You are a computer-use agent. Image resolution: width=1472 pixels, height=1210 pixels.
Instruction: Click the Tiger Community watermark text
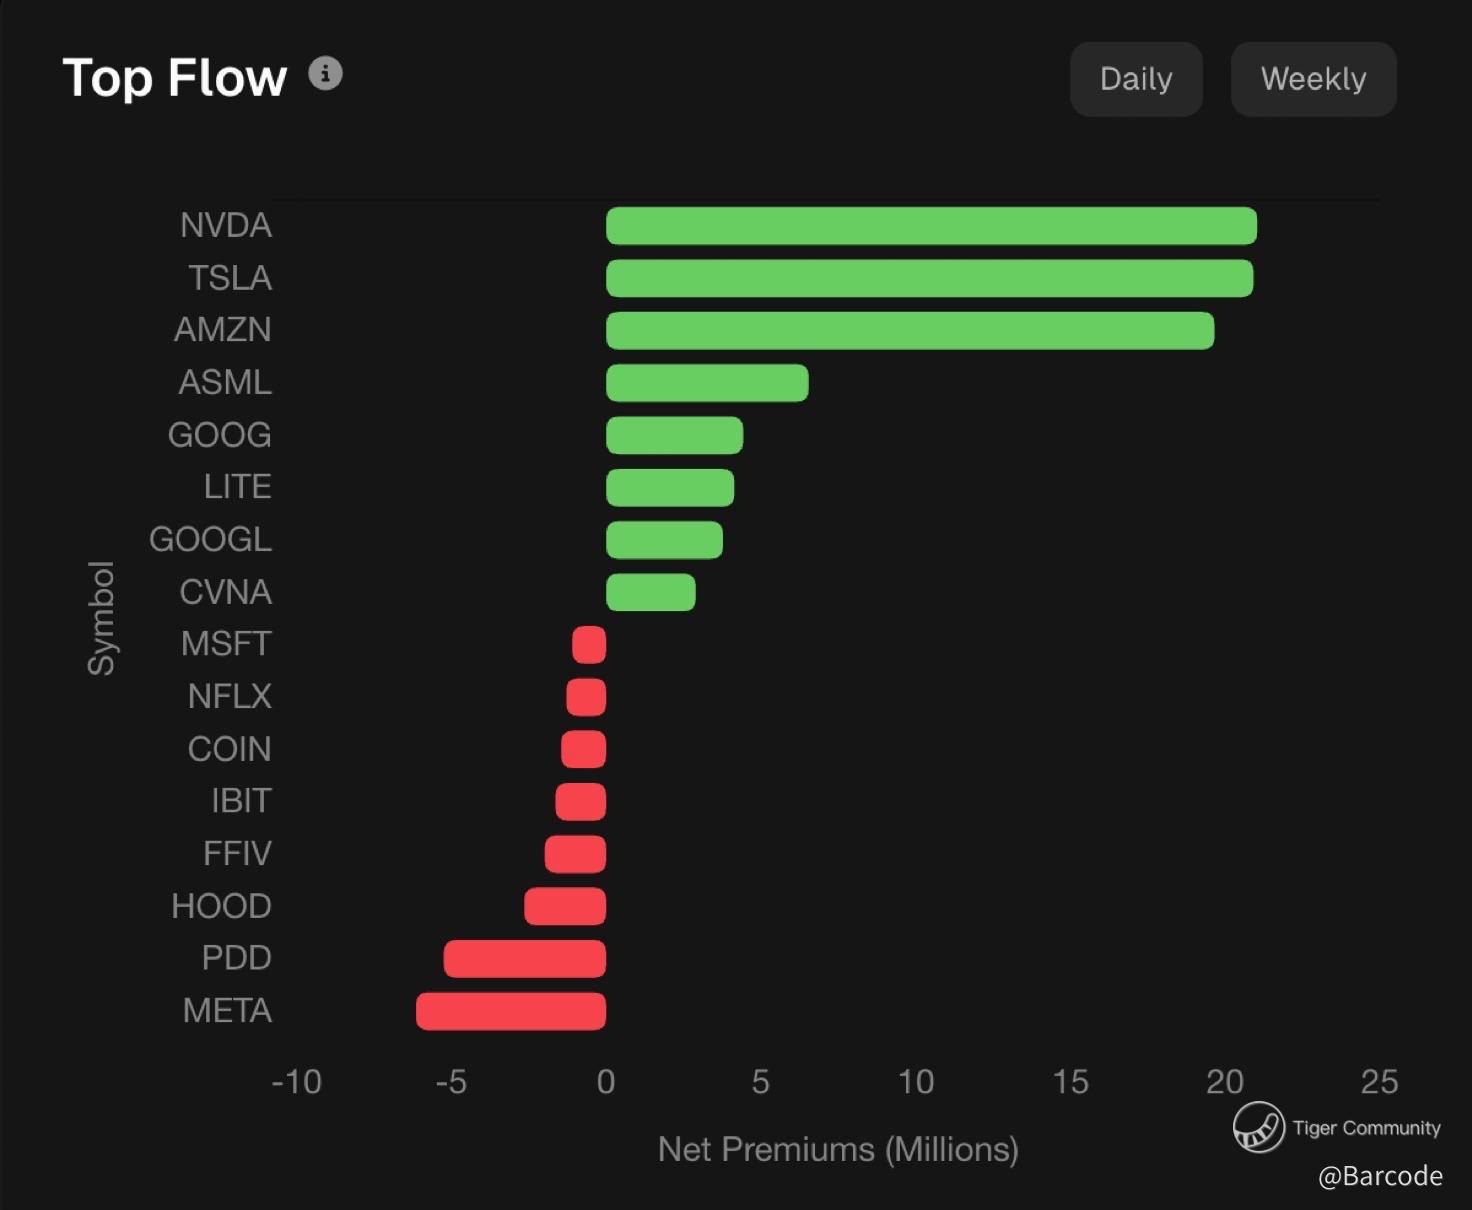coord(1366,1128)
